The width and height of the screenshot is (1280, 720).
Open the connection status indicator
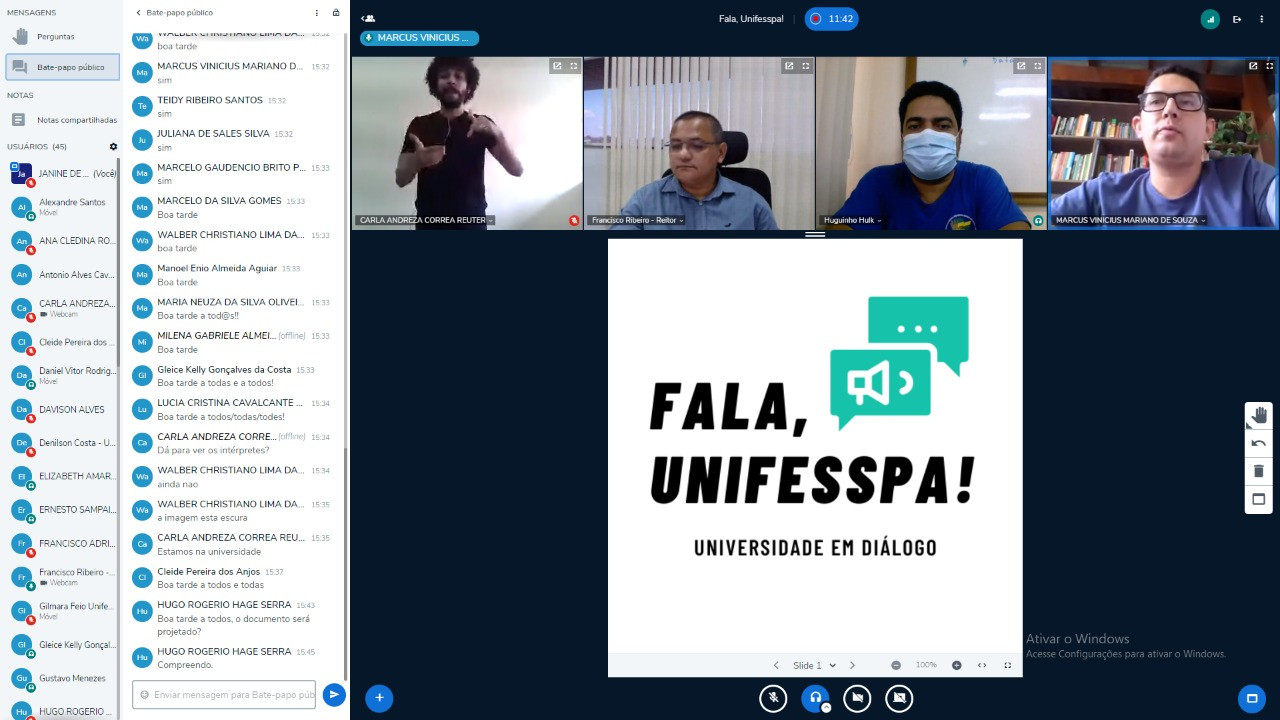coord(1210,18)
